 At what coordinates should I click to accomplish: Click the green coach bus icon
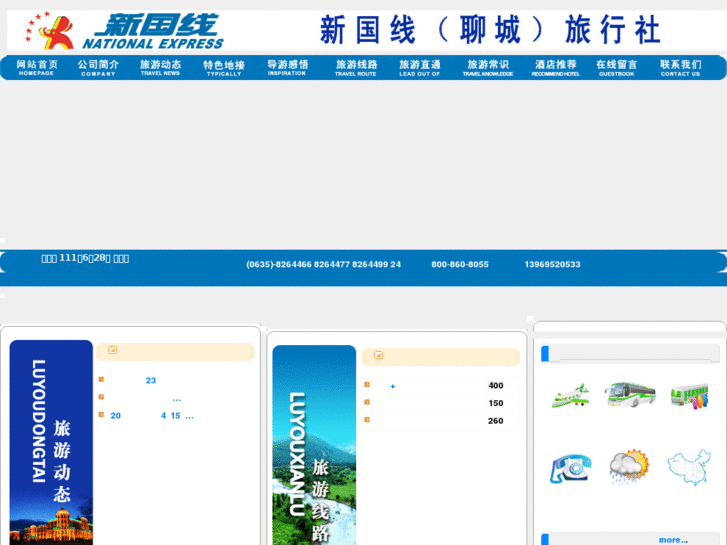630,395
